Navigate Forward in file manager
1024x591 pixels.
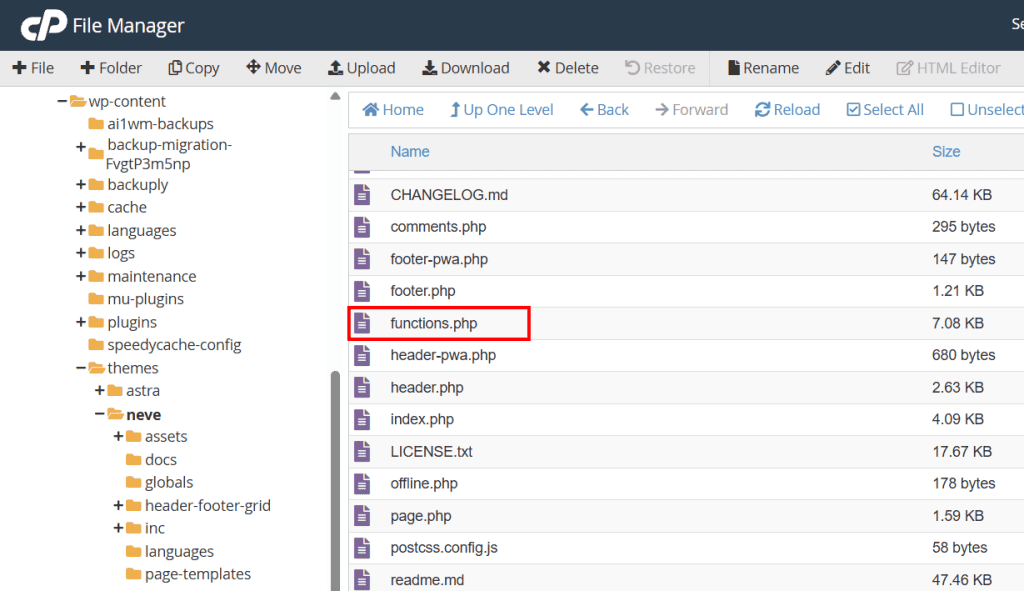(x=692, y=110)
